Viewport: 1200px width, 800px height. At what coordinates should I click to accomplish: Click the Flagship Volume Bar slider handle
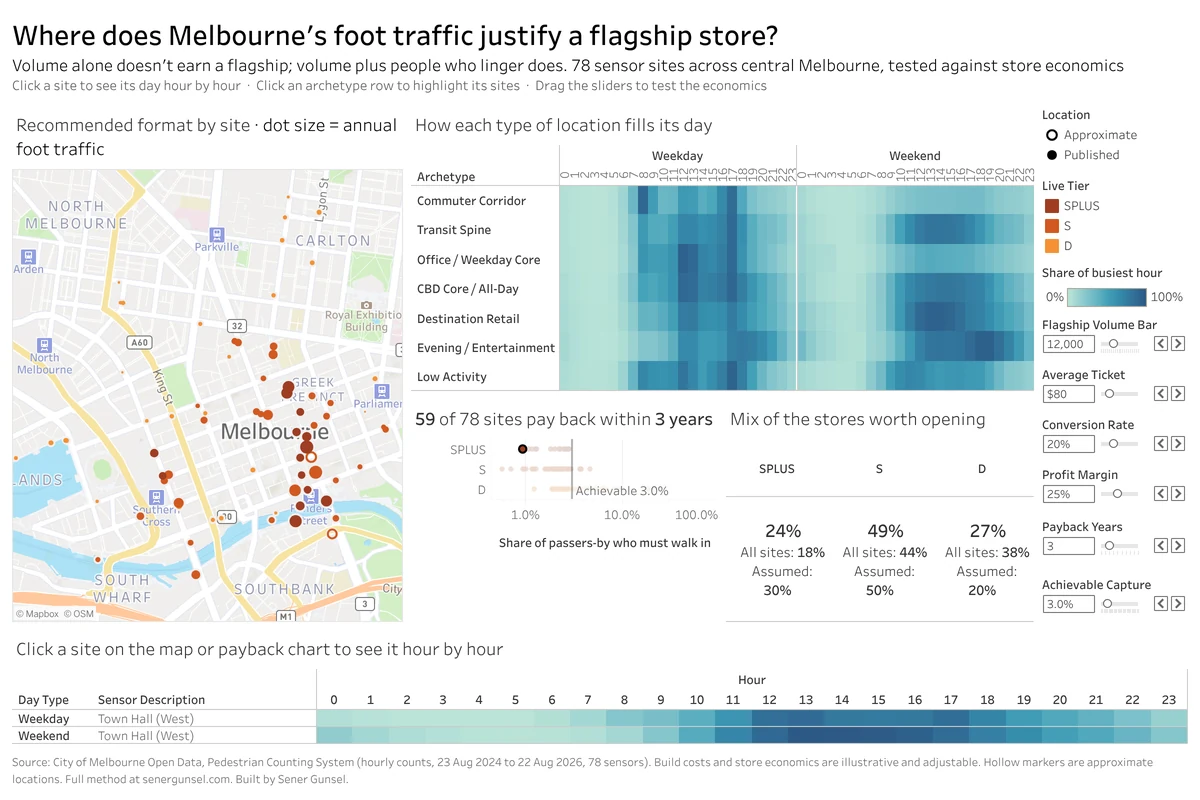point(1113,344)
